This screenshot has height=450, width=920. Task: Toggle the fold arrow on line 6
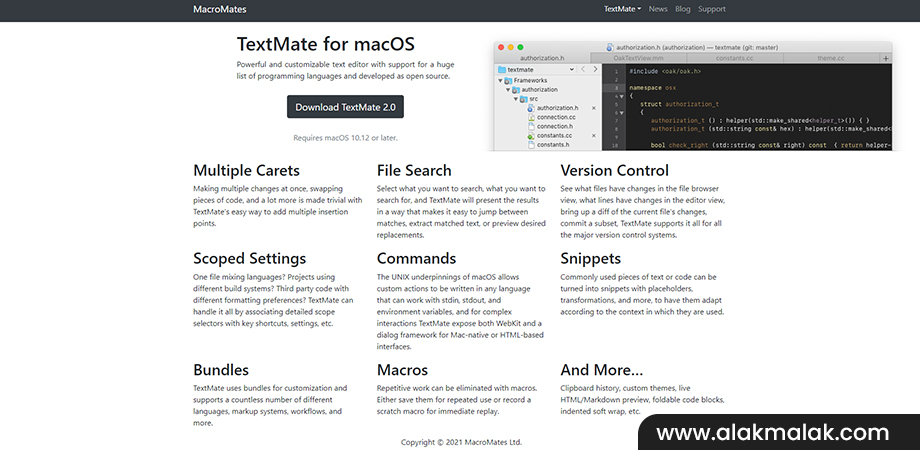(622, 113)
